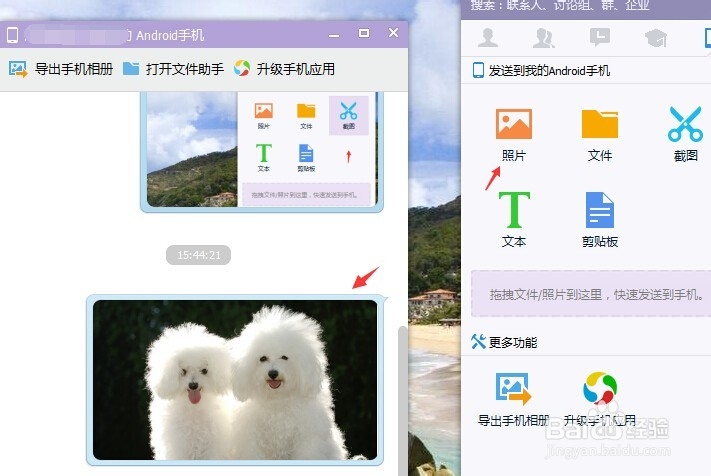
Task: Click the 15:44:21 timestamp label
Action: (199, 255)
